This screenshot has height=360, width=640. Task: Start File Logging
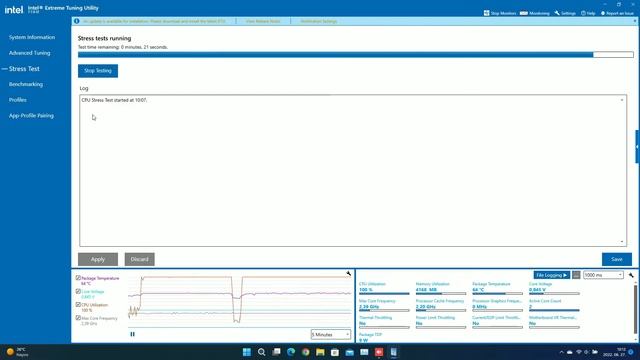(x=551, y=275)
